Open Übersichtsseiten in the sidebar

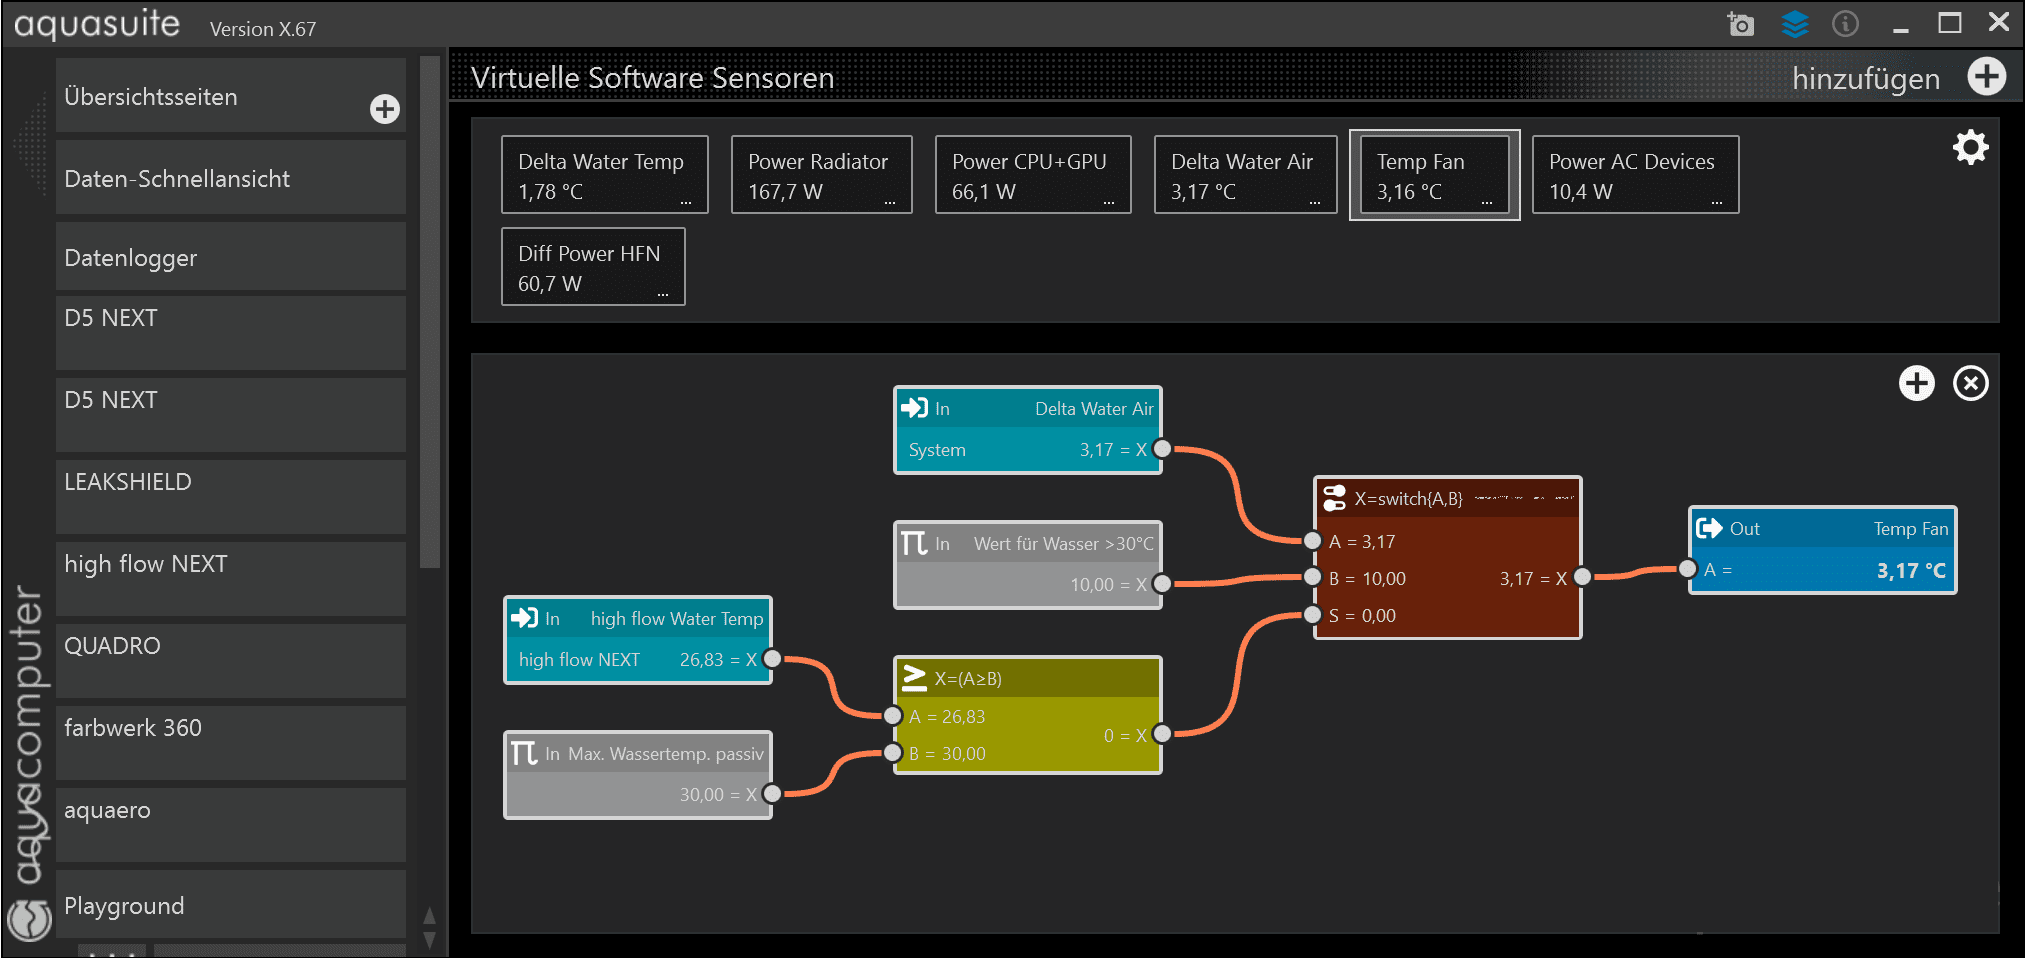pos(231,96)
